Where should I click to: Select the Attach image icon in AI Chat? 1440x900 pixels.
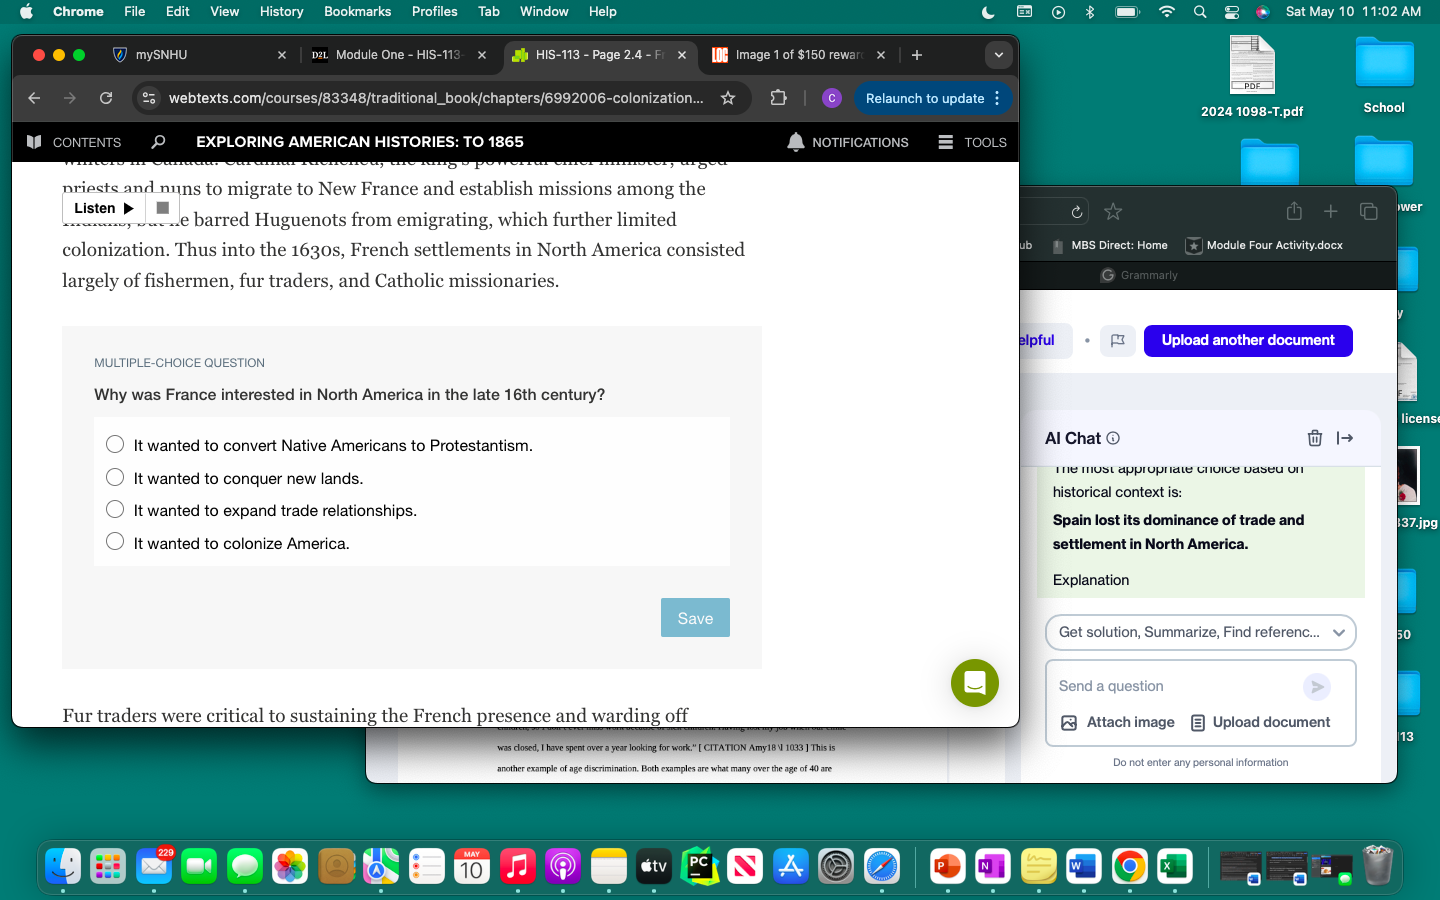coord(1068,722)
